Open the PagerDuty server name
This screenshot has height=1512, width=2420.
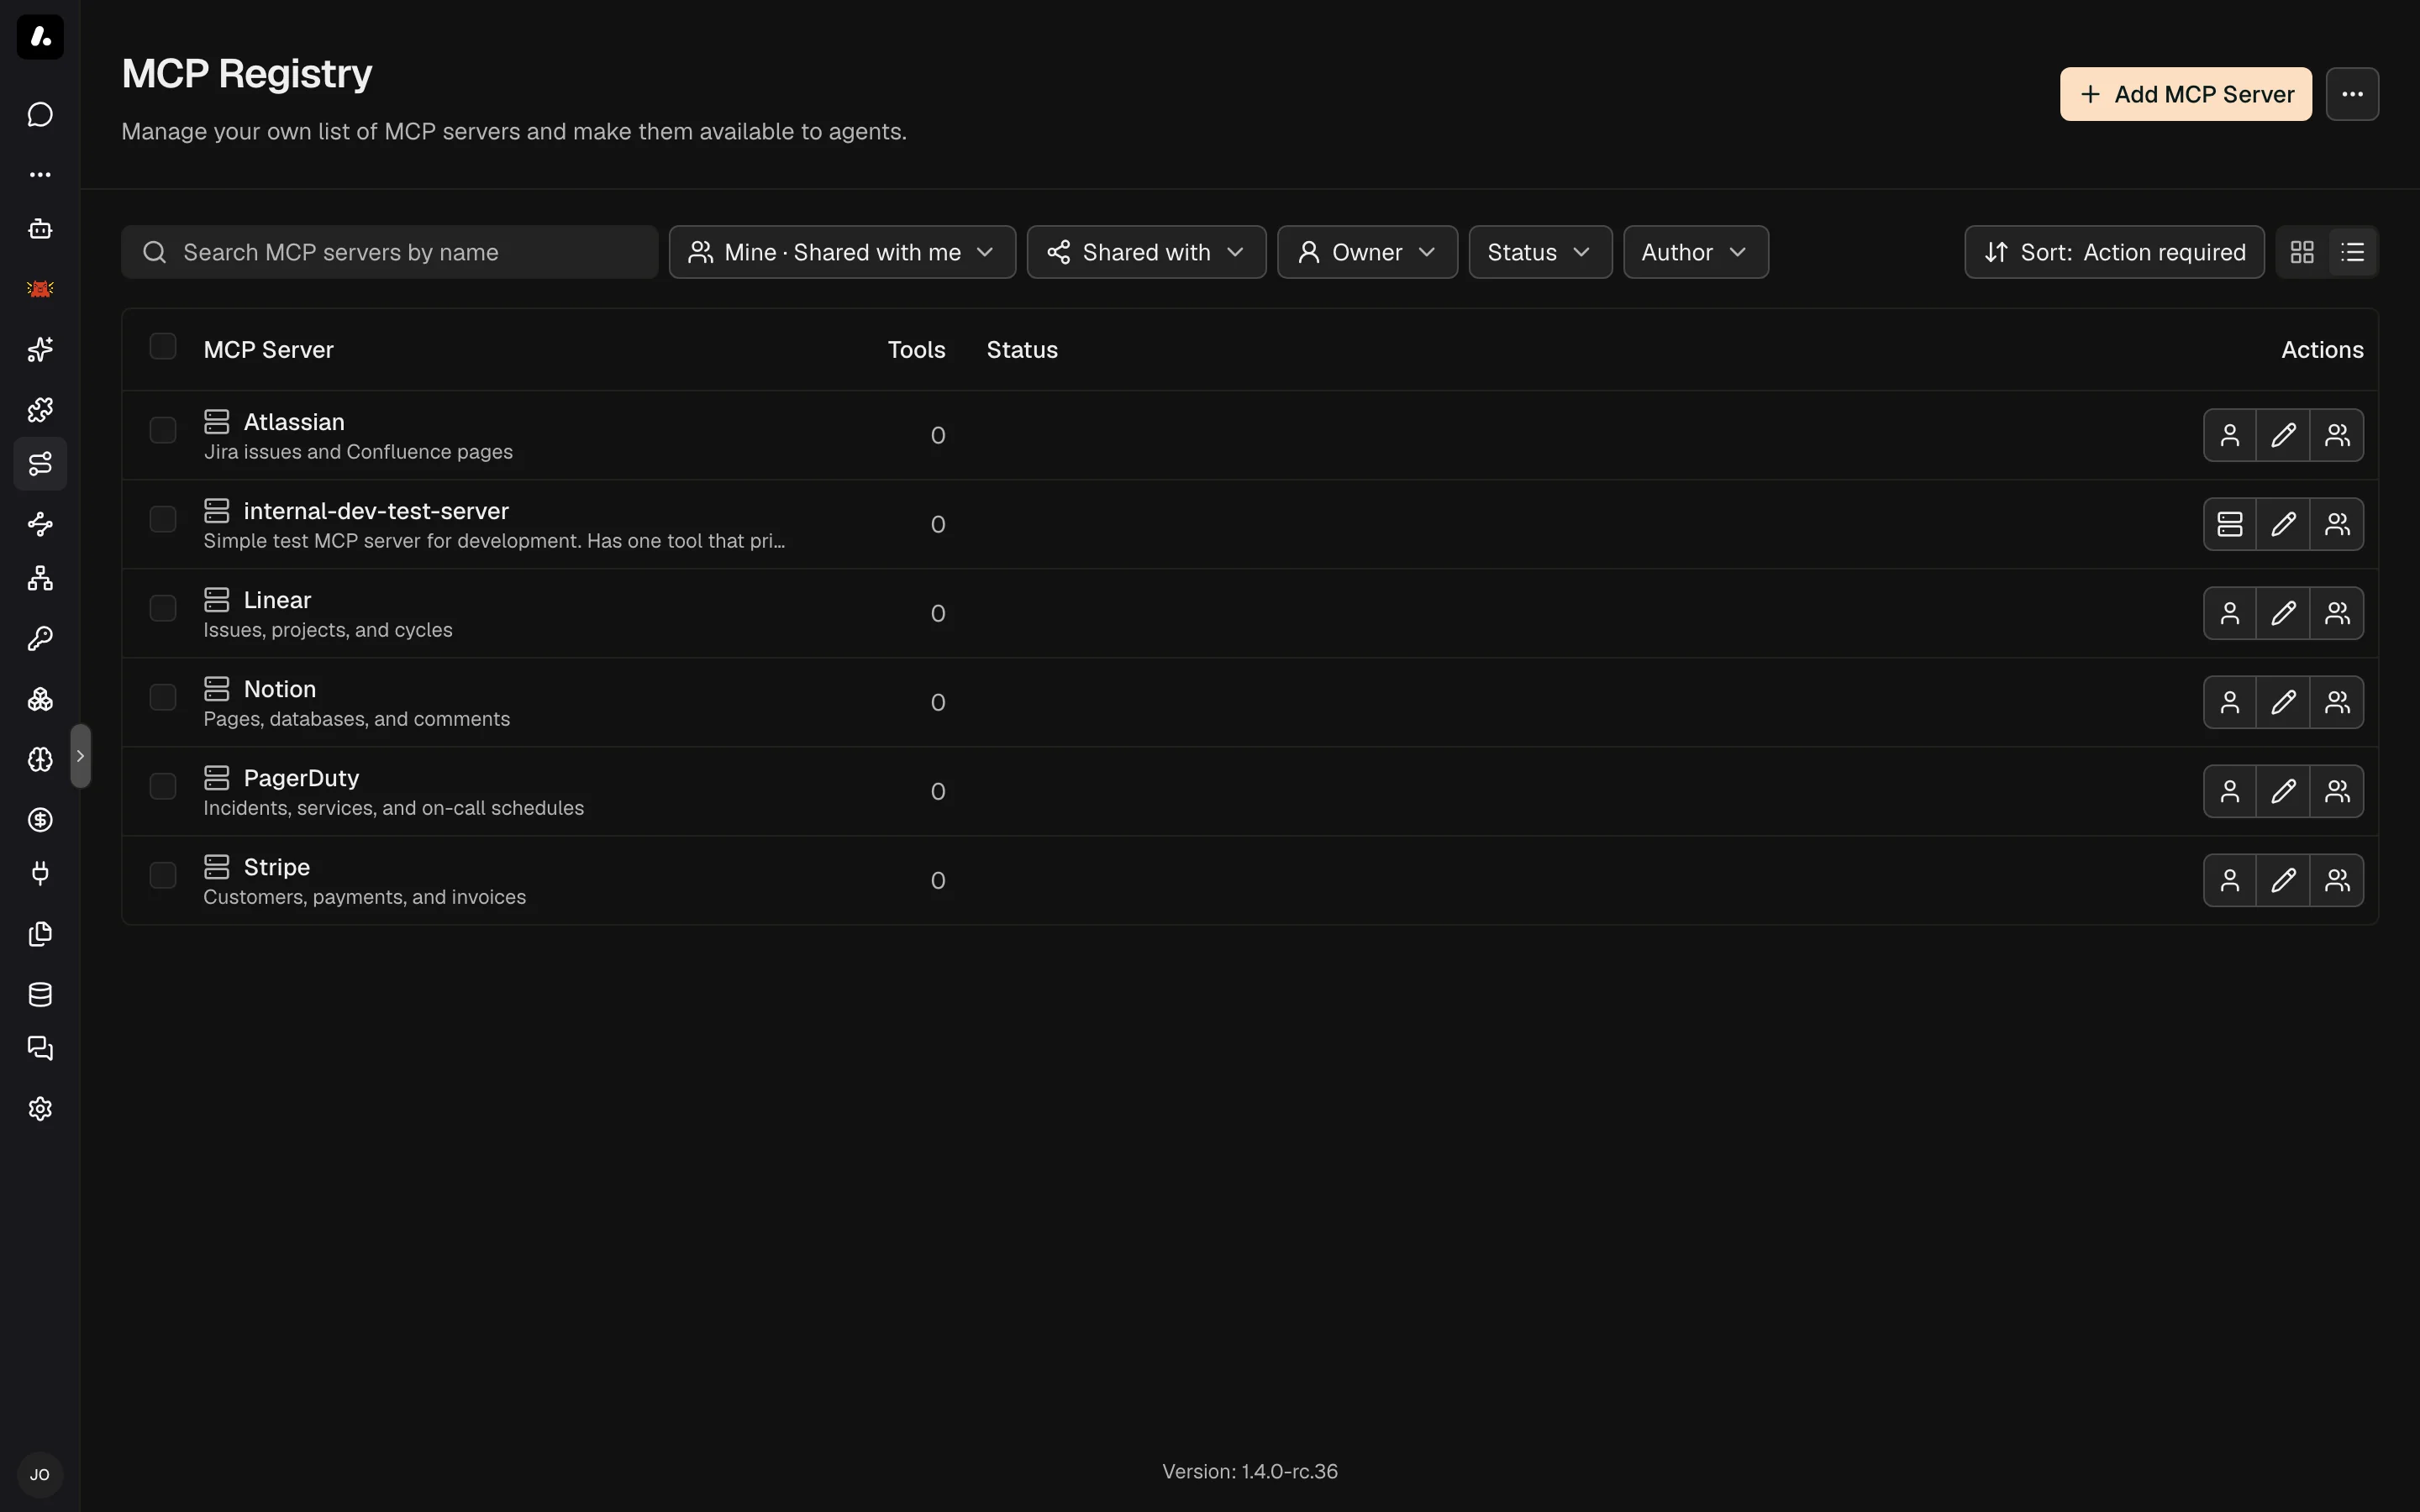[x=301, y=778]
